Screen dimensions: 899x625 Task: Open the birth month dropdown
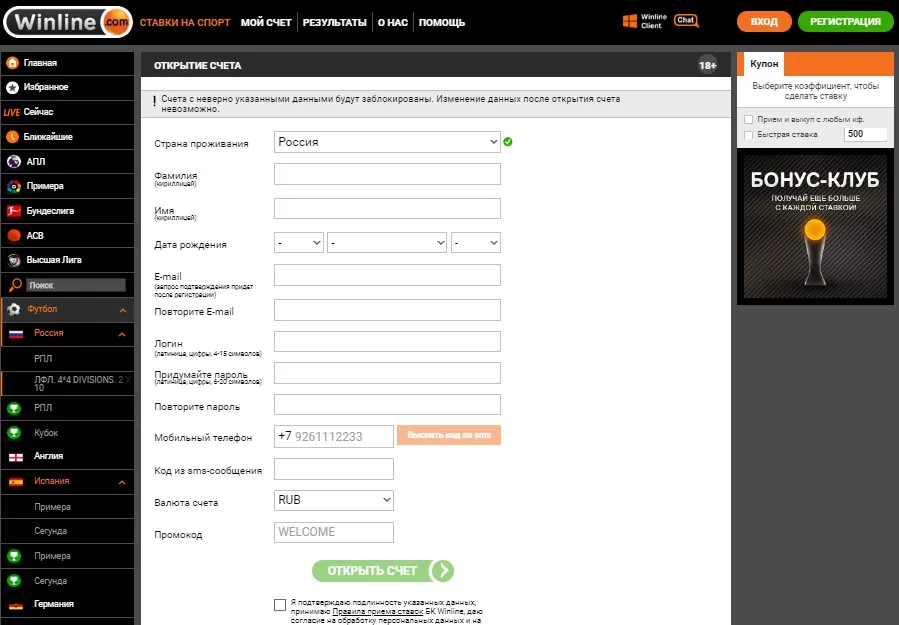pyautogui.click(x=387, y=243)
